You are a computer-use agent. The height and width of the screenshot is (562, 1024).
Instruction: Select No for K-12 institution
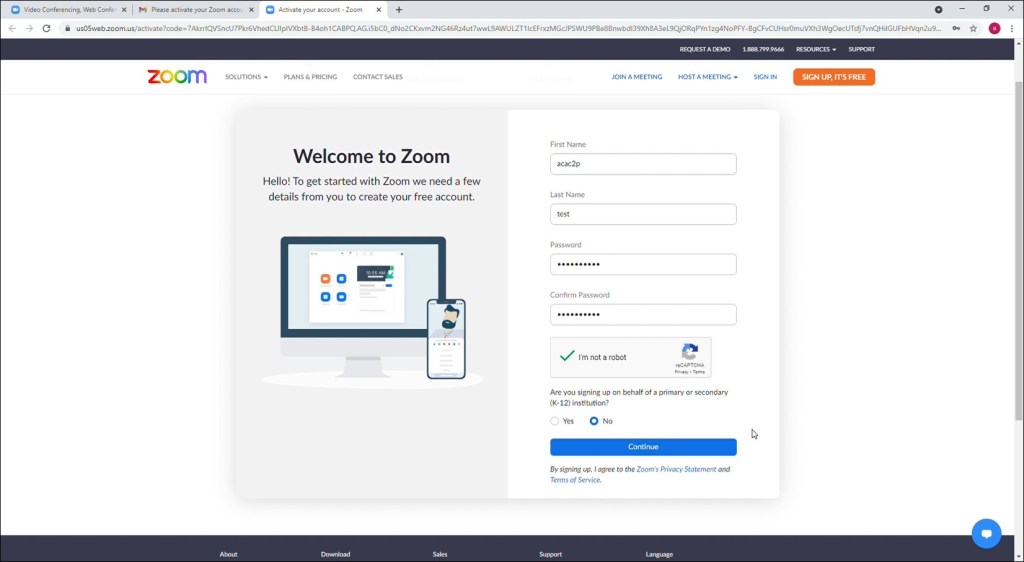click(x=594, y=421)
